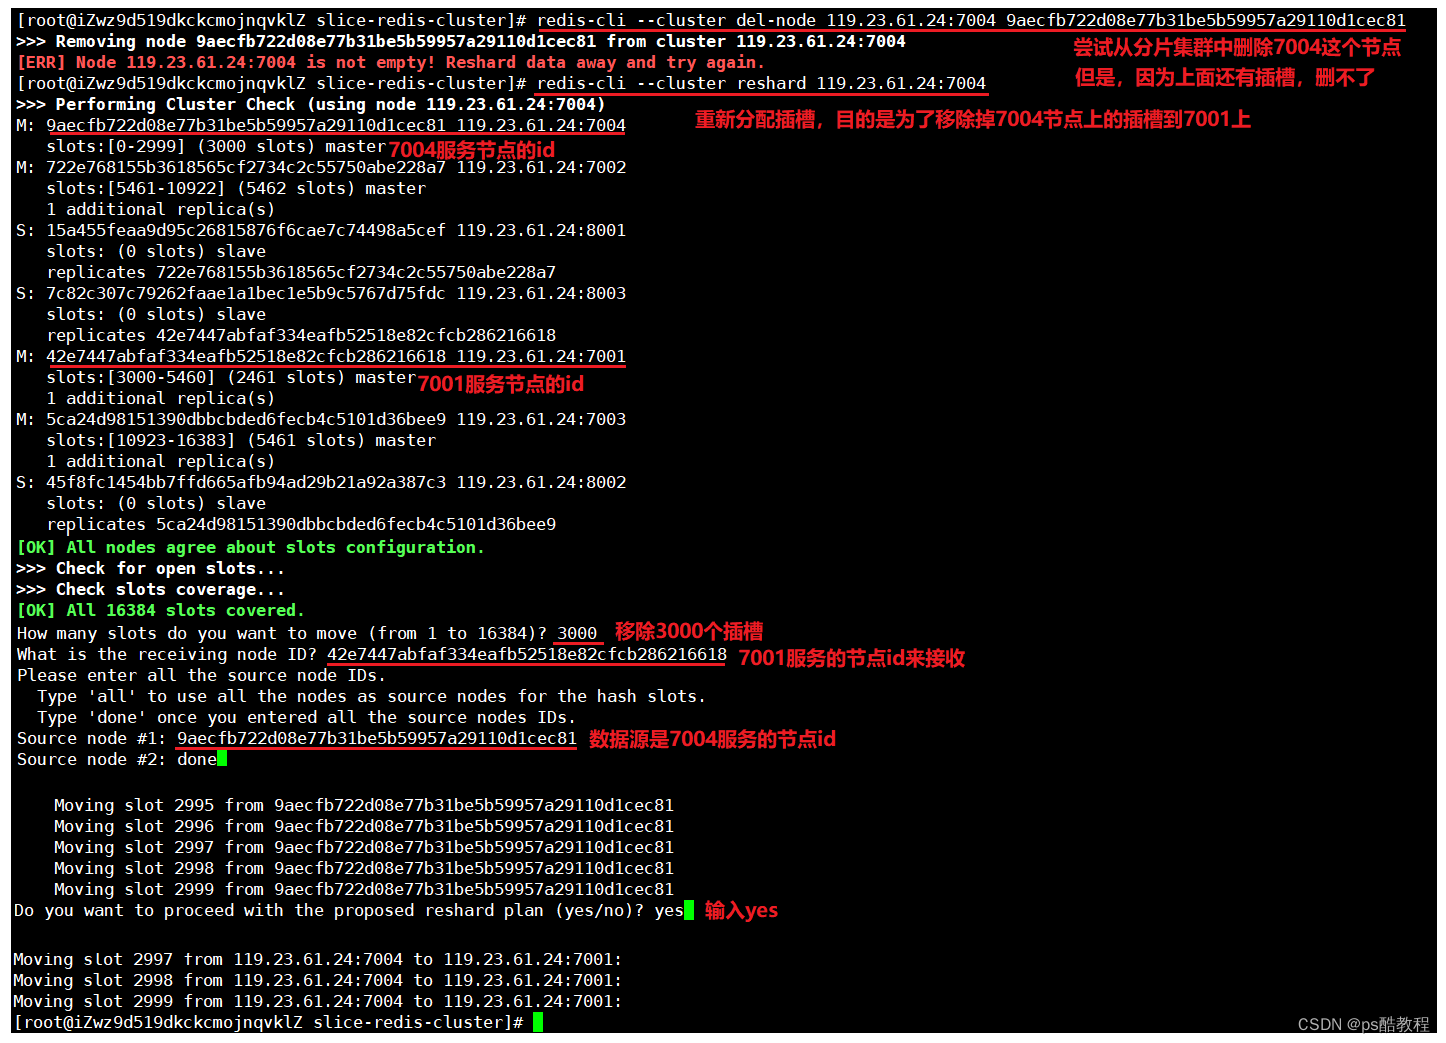Click 'Moving slot 2998 from 119.23.61.24:7004 to' line

[x=318, y=980]
